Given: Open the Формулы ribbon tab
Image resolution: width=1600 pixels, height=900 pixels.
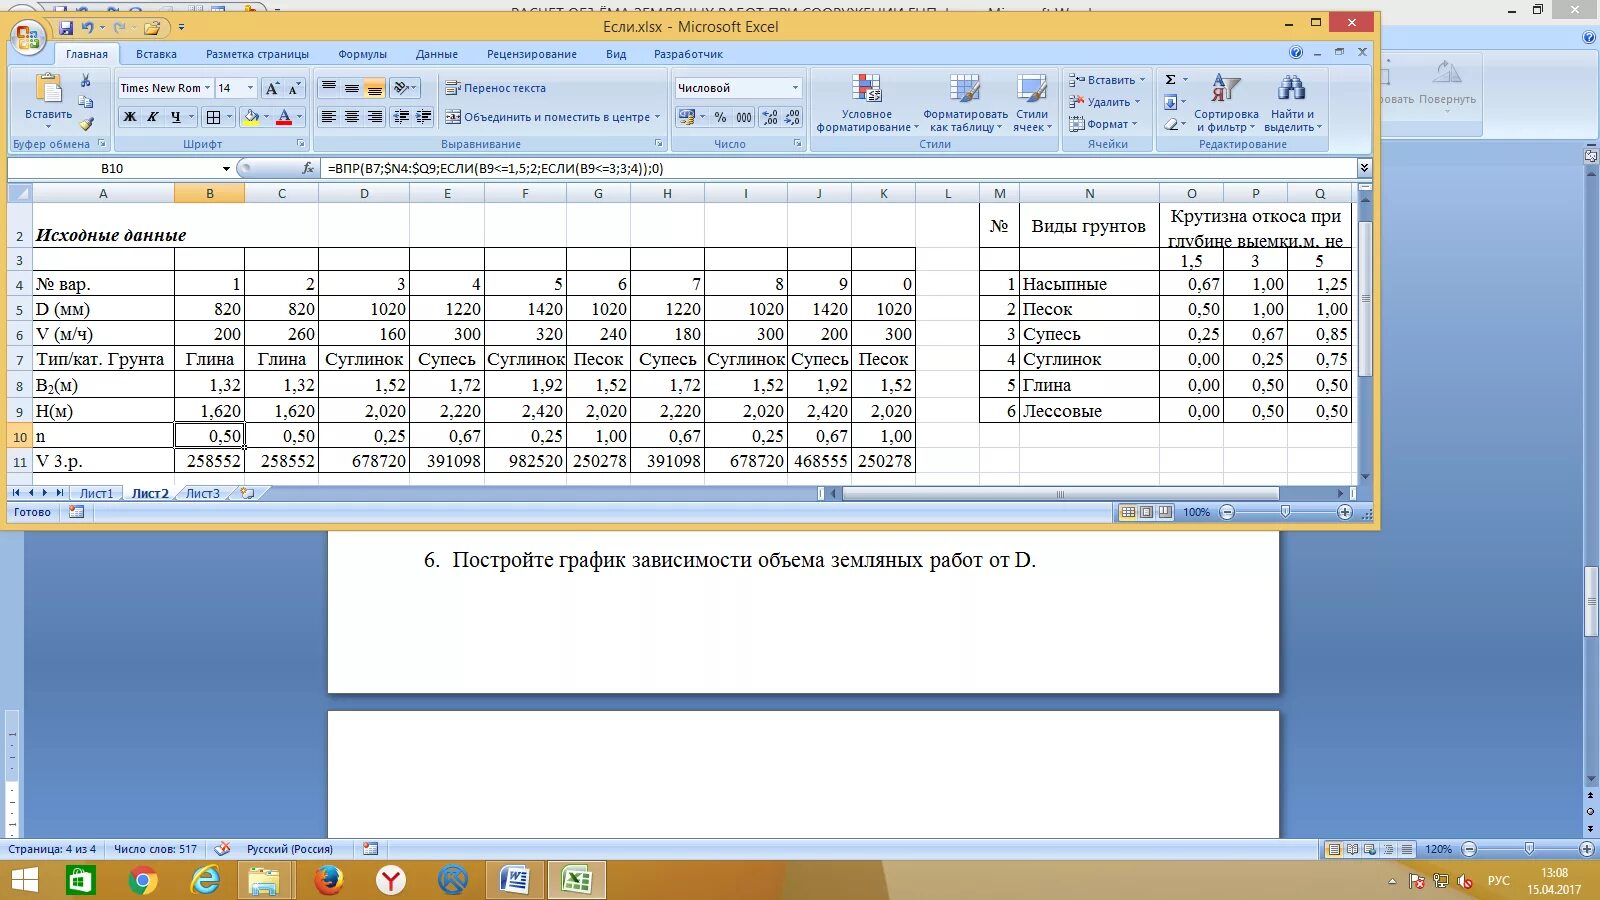Looking at the screenshot, I should pos(362,54).
